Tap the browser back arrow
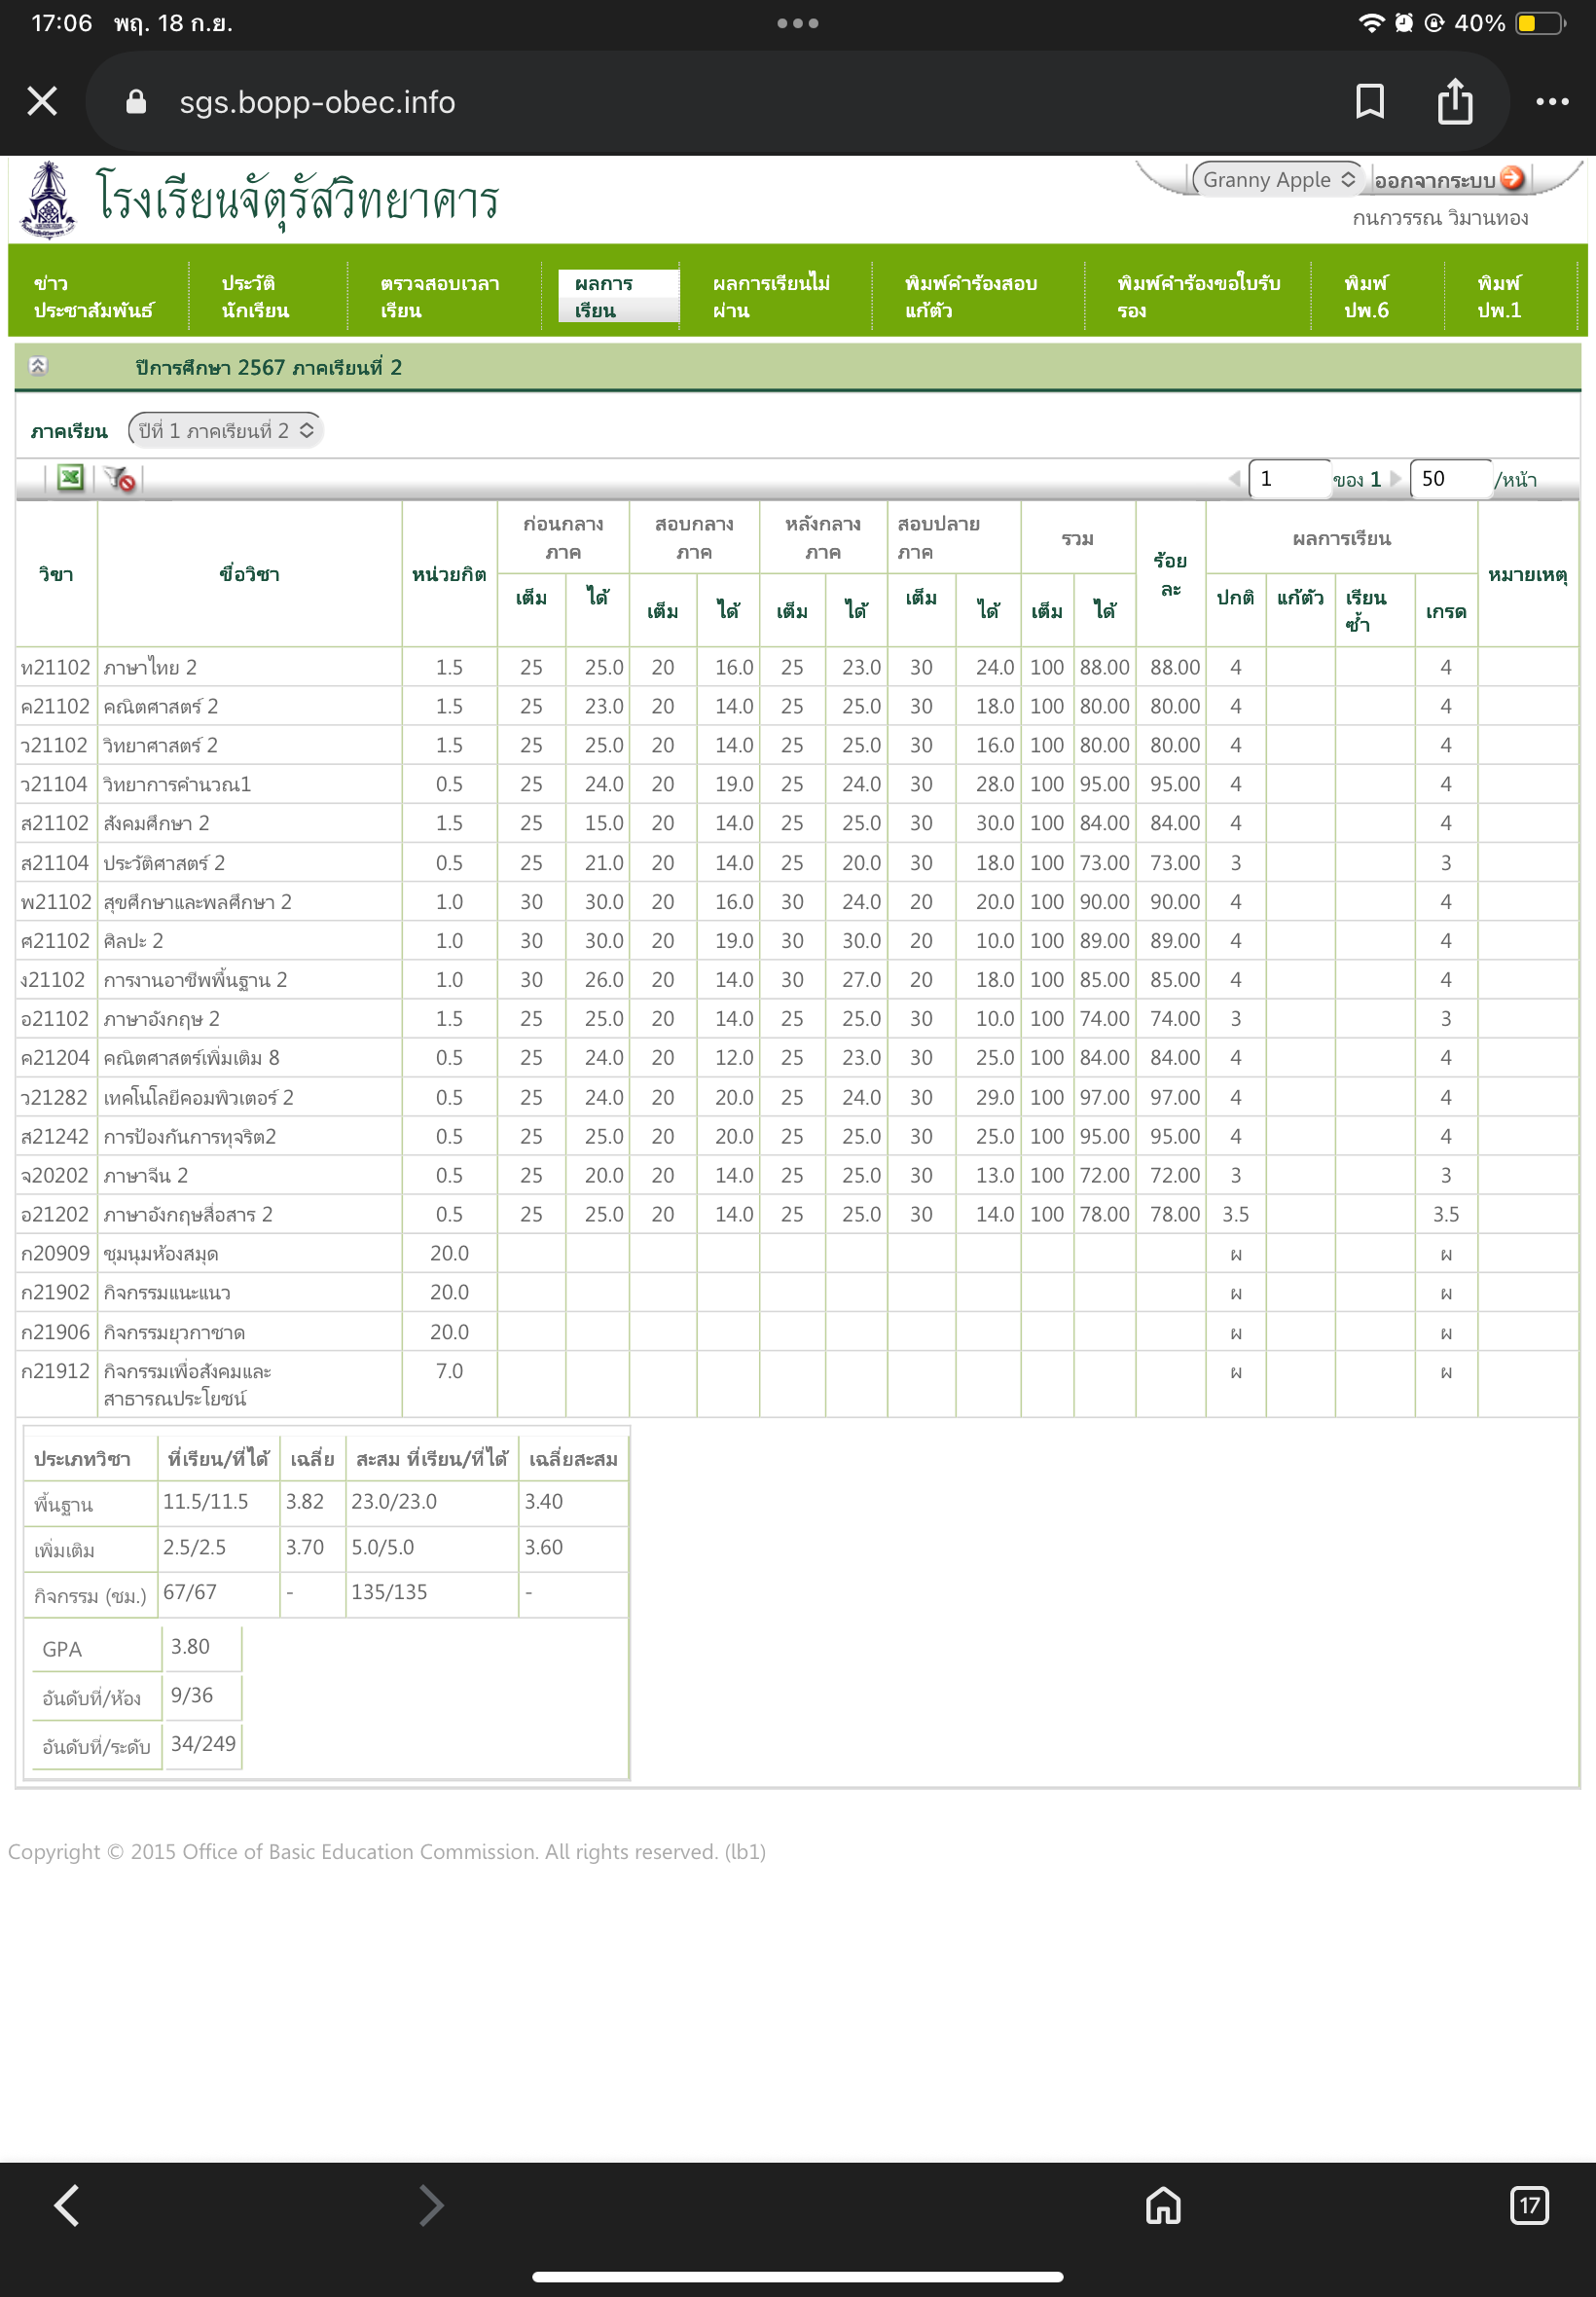 pyautogui.click(x=67, y=2205)
